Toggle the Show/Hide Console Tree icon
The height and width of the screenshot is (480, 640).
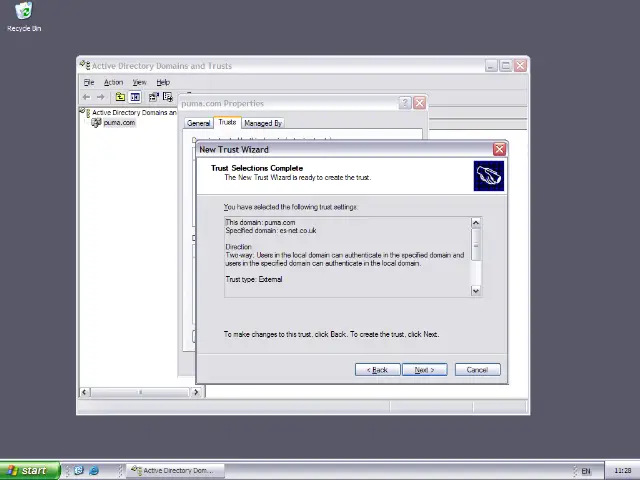click(135, 97)
